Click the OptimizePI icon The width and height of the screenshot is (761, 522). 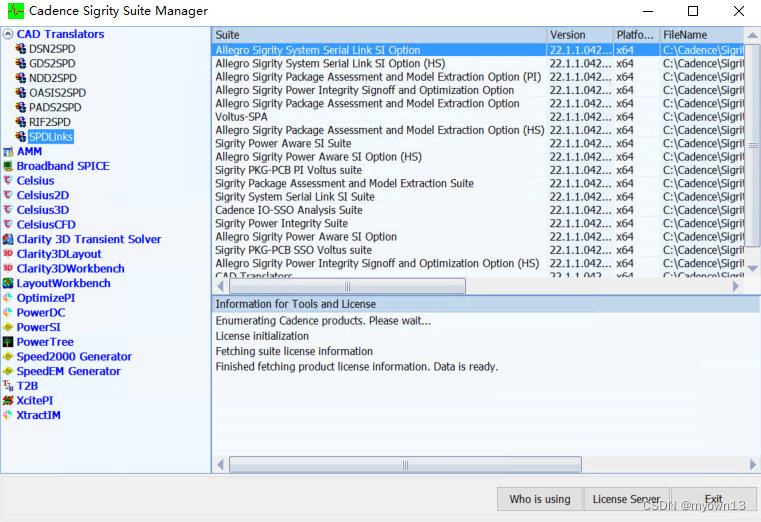(8, 298)
